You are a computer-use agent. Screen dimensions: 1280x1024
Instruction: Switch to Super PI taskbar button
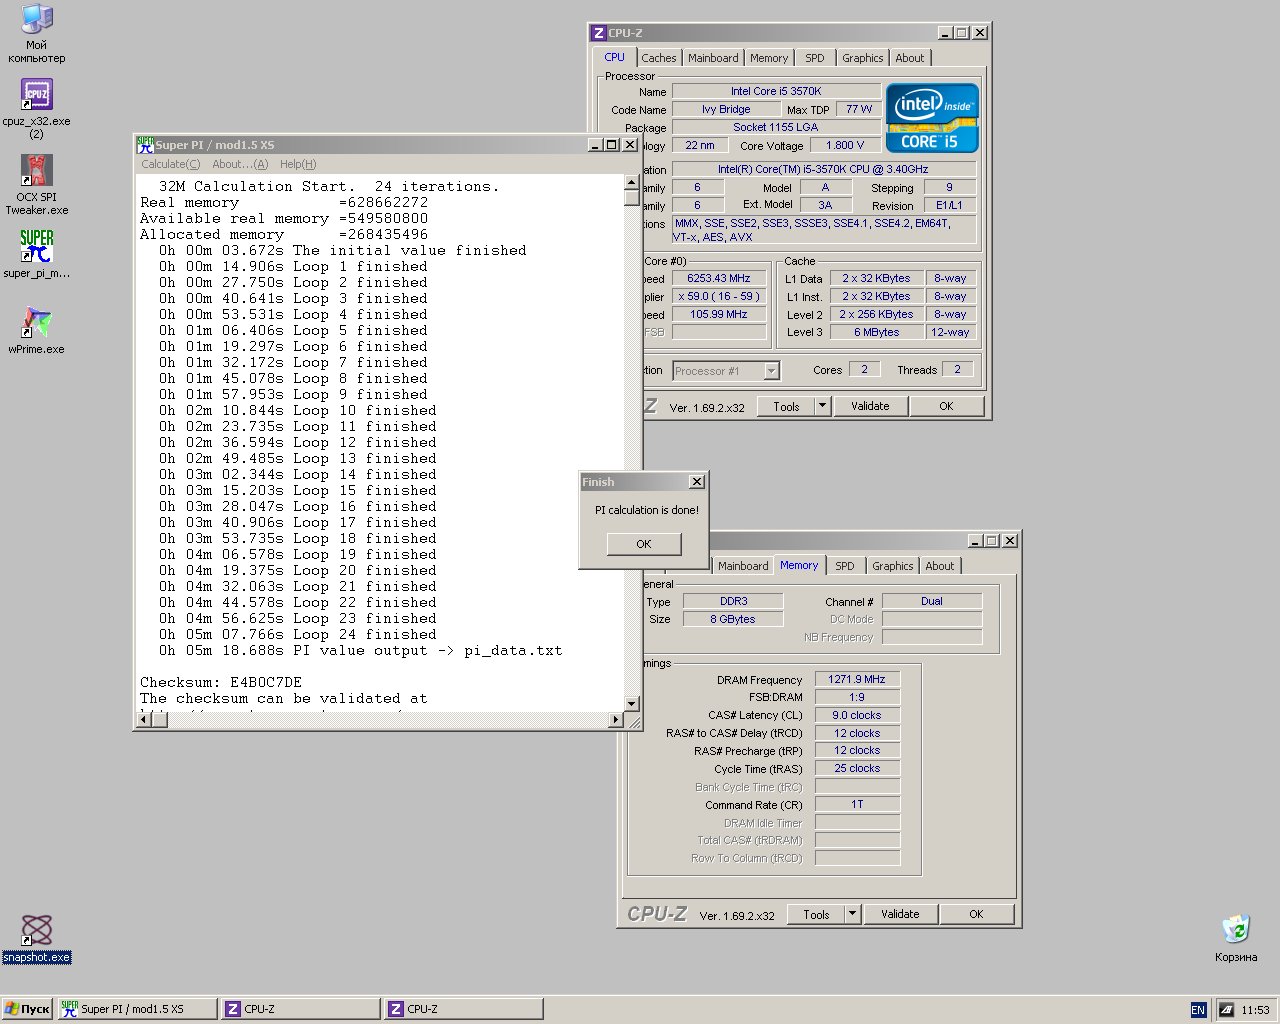(137, 1009)
